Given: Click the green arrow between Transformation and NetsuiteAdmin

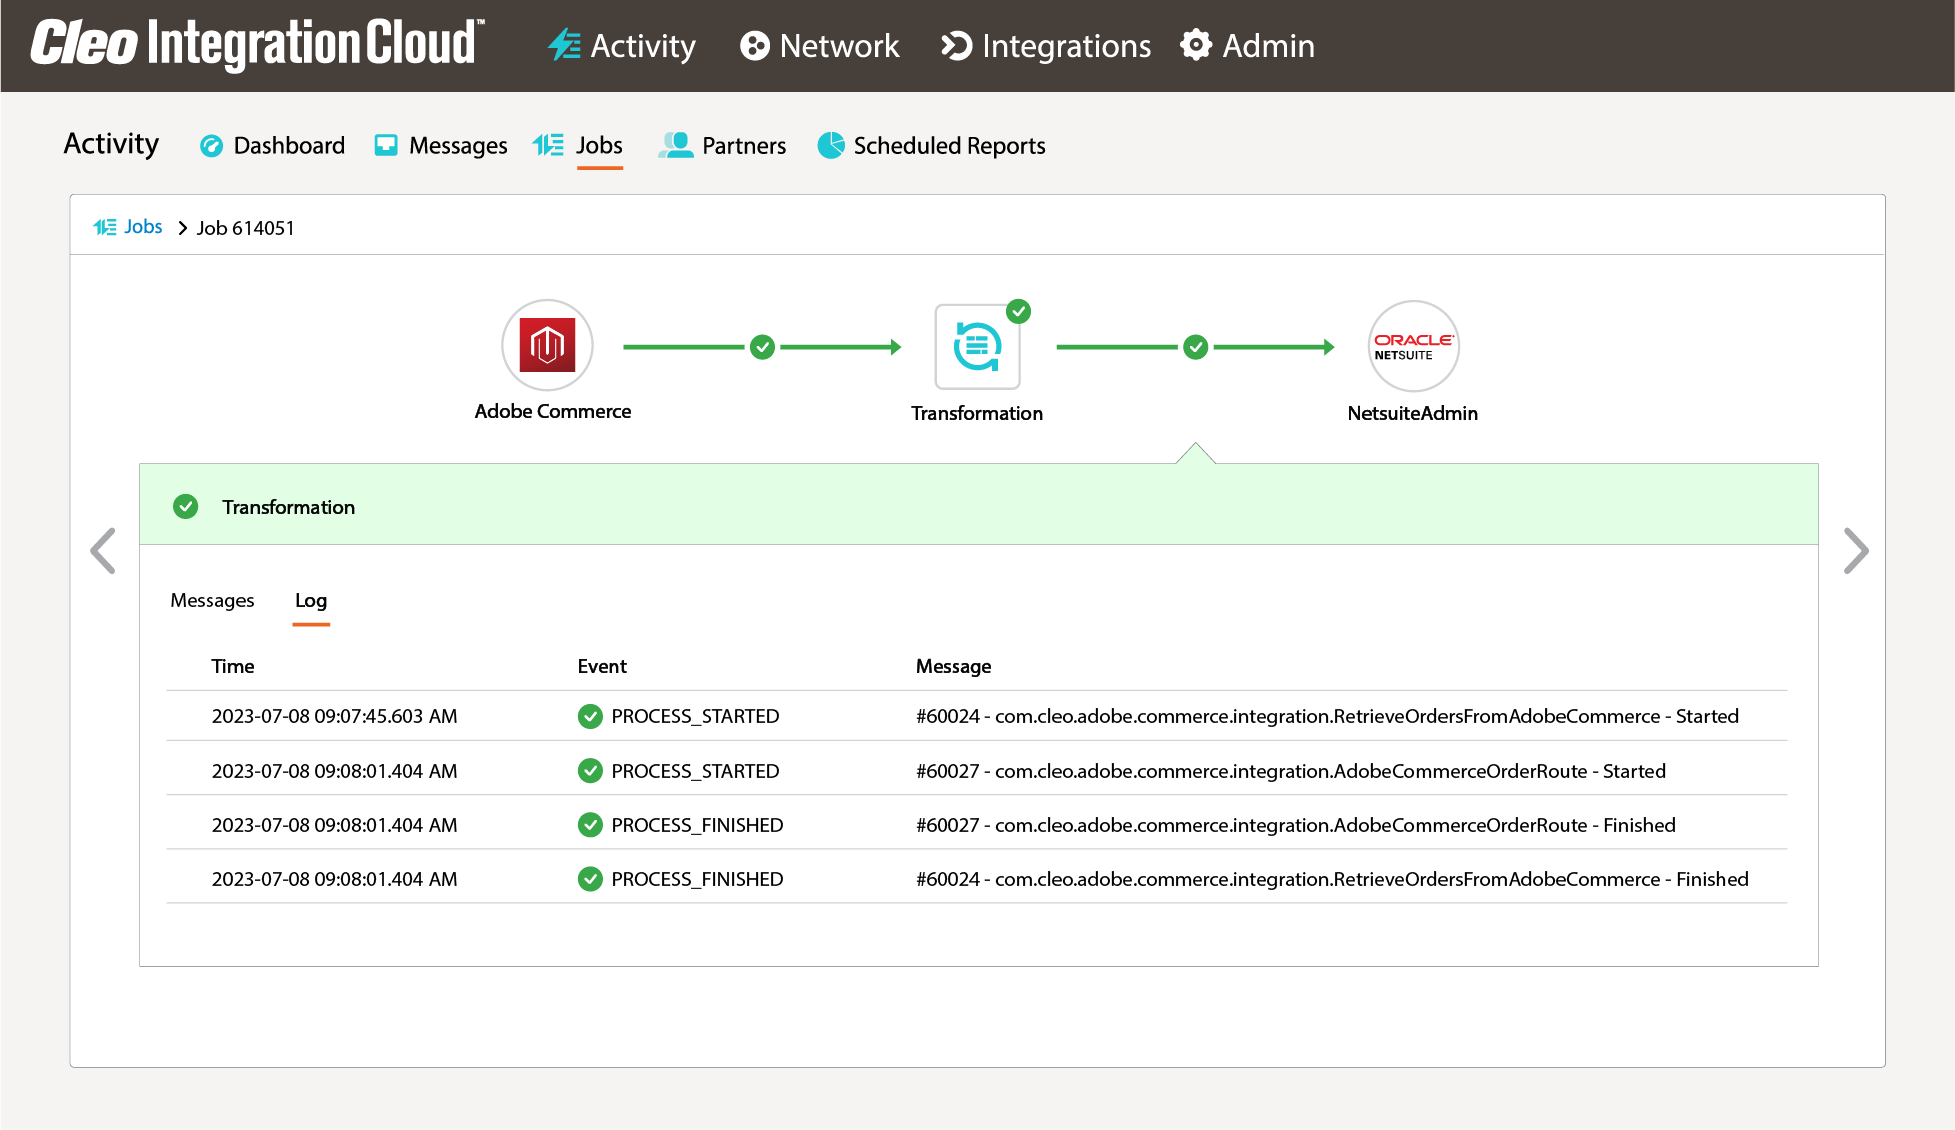Looking at the screenshot, I should pos(1196,347).
